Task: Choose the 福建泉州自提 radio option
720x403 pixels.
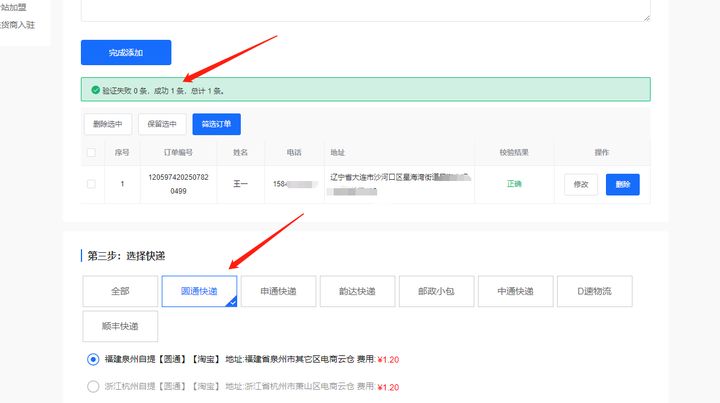Action: pos(93,359)
